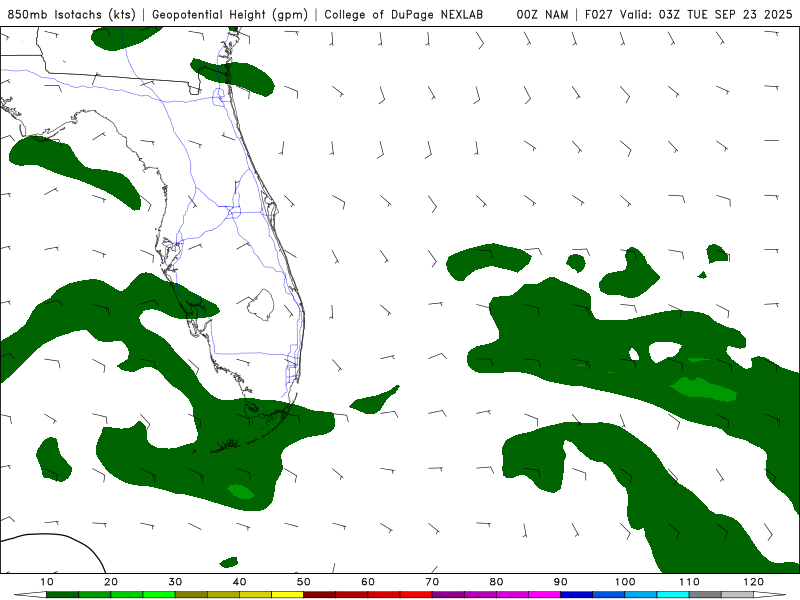The height and width of the screenshot is (600, 800).
Task: Click the darkest green 10-15 kt legend swatch
Action: tap(62, 595)
